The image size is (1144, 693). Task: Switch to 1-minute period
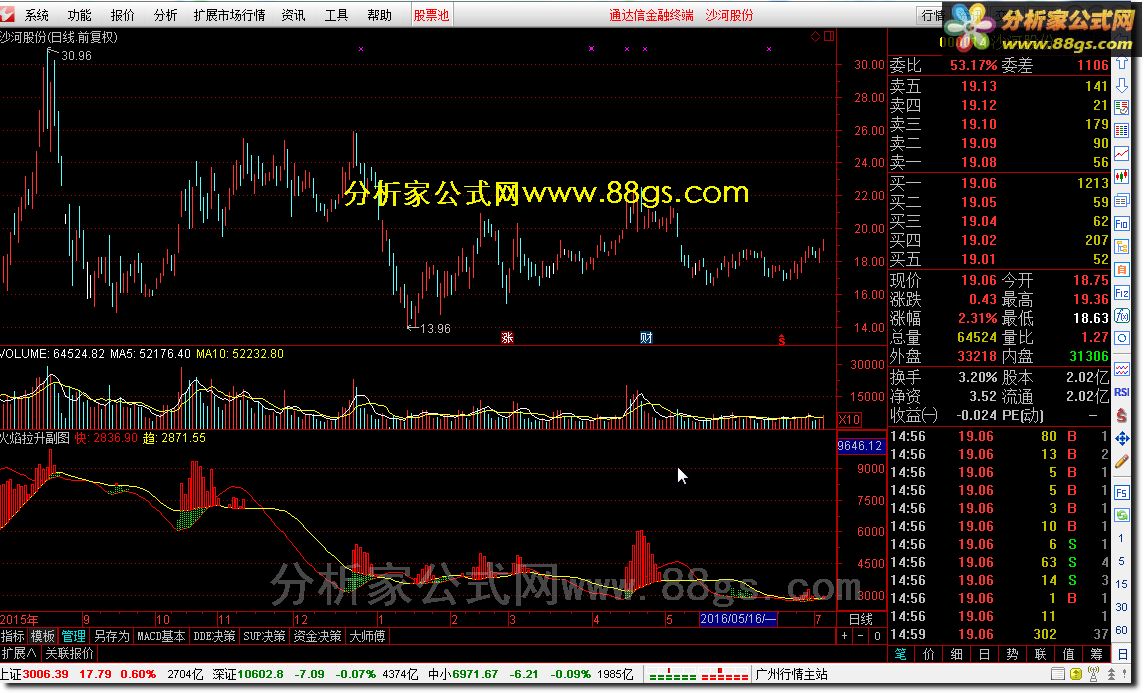[1121, 538]
